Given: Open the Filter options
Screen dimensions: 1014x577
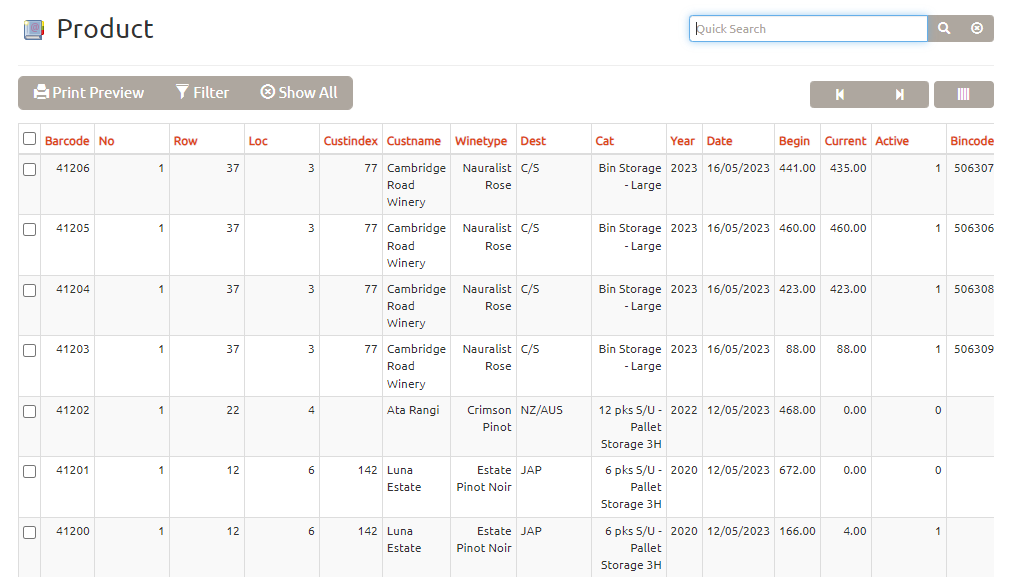Looking at the screenshot, I should point(202,93).
